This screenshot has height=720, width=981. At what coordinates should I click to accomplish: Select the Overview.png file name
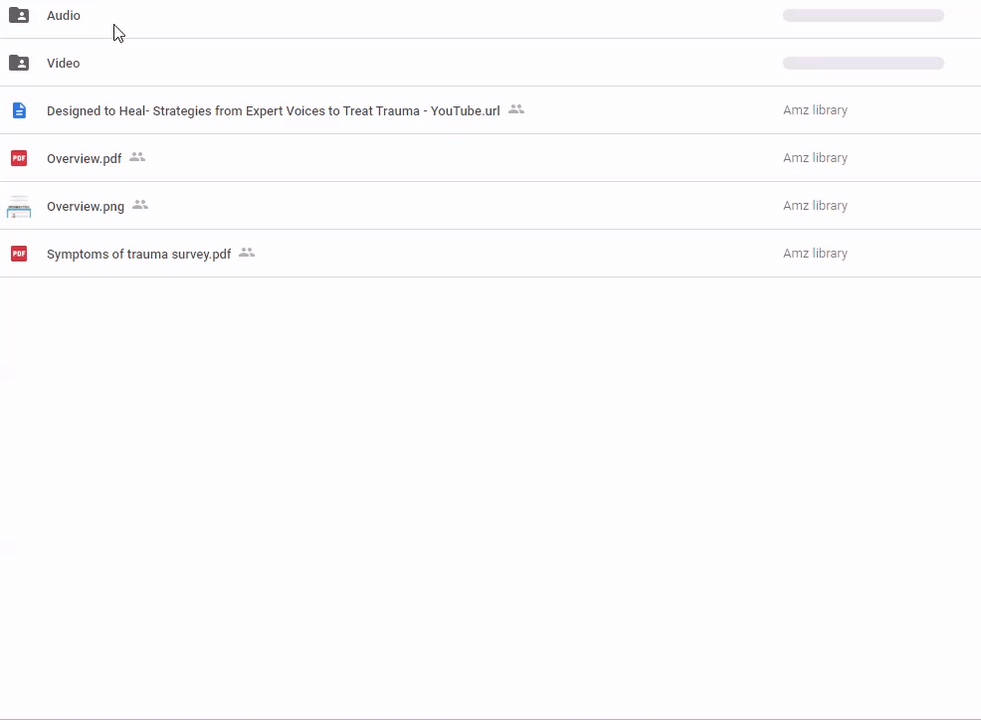click(85, 206)
